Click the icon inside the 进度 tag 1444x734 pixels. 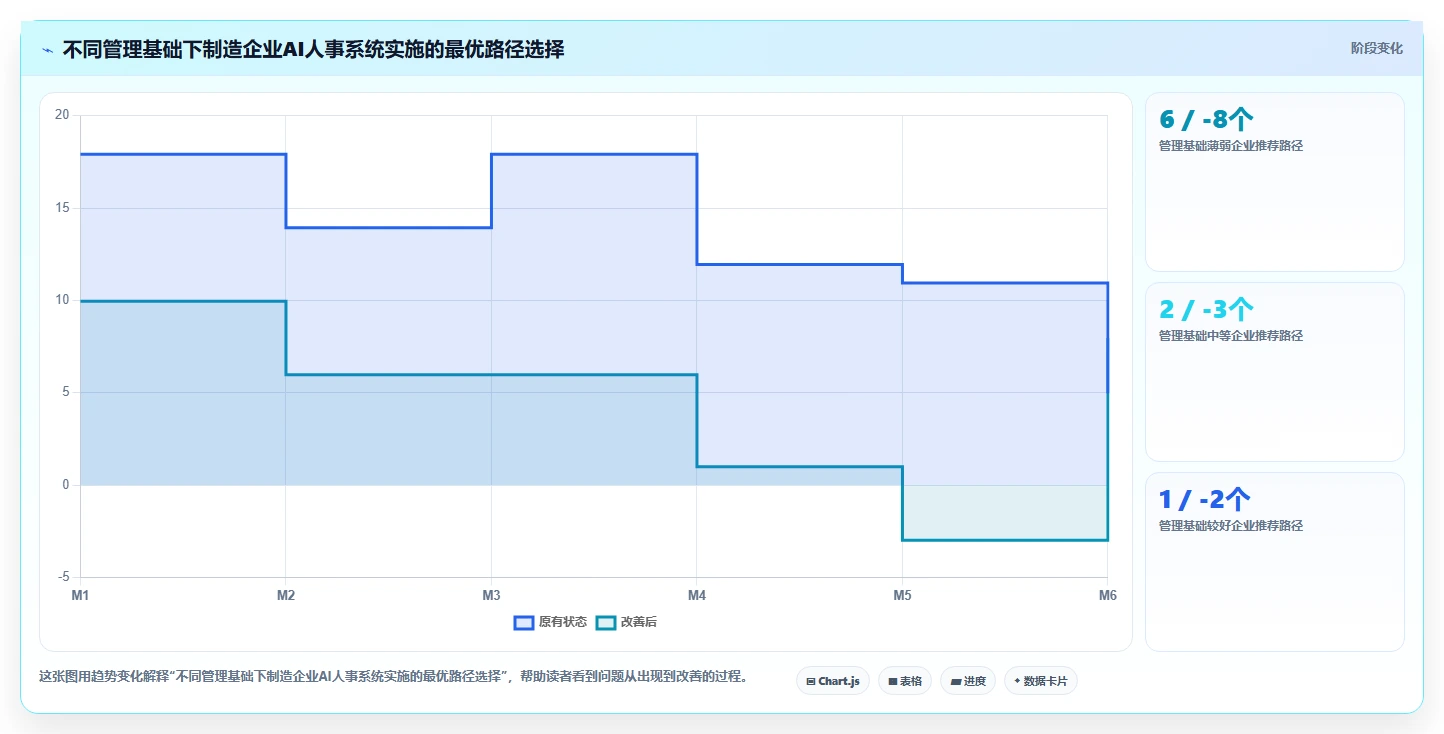[956, 682]
